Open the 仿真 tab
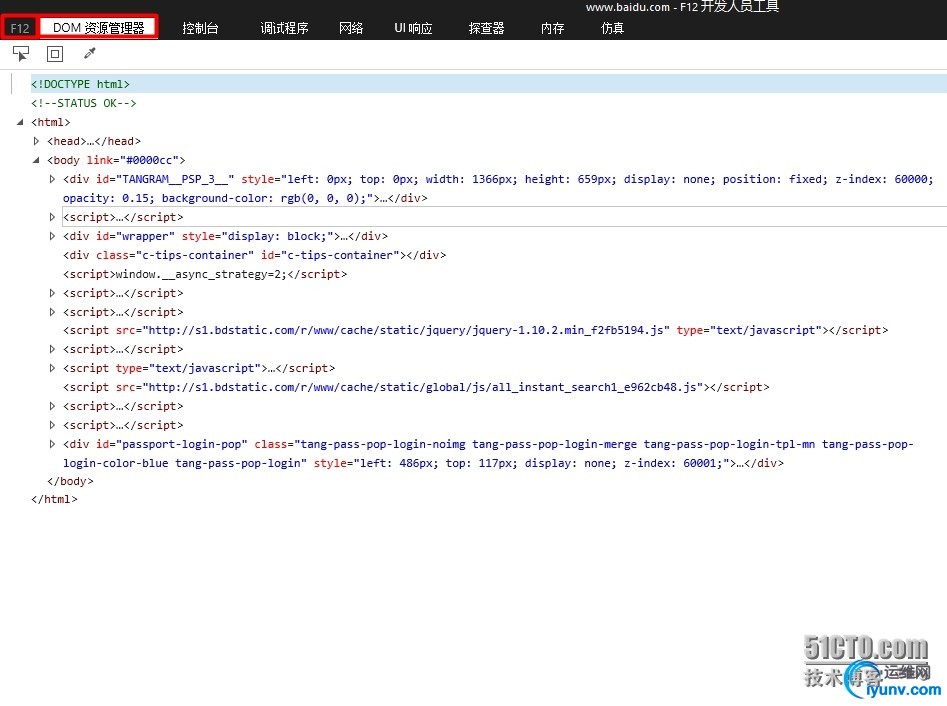This screenshot has width=947, height=706. point(612,28)
